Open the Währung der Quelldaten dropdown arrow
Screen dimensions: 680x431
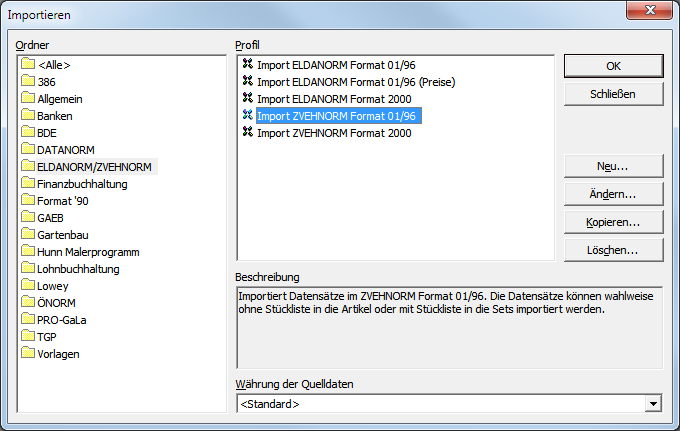(x=653, y=404)
